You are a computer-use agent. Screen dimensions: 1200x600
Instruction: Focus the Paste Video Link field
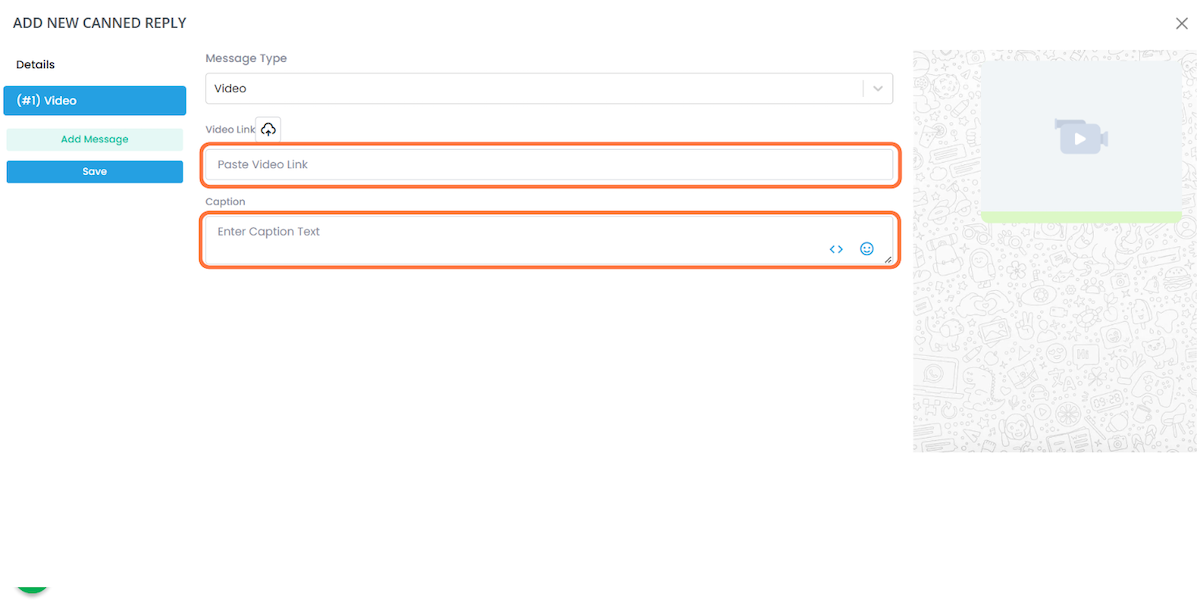[x=549, y=164]
